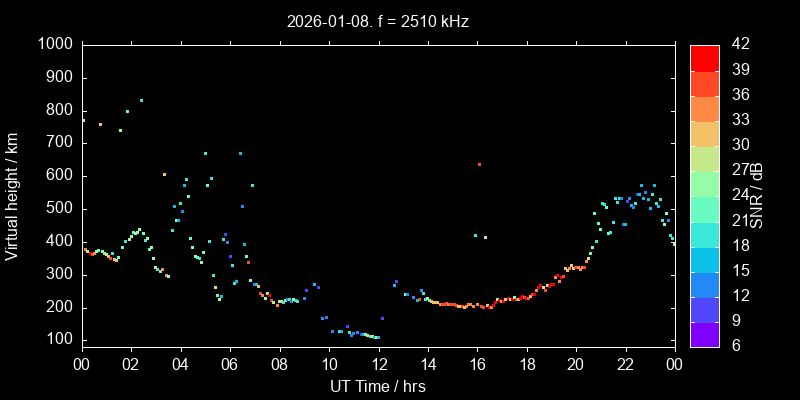Select the violet 6–9 dB colorbar segment
800x400 pixels.
[705, 333]
